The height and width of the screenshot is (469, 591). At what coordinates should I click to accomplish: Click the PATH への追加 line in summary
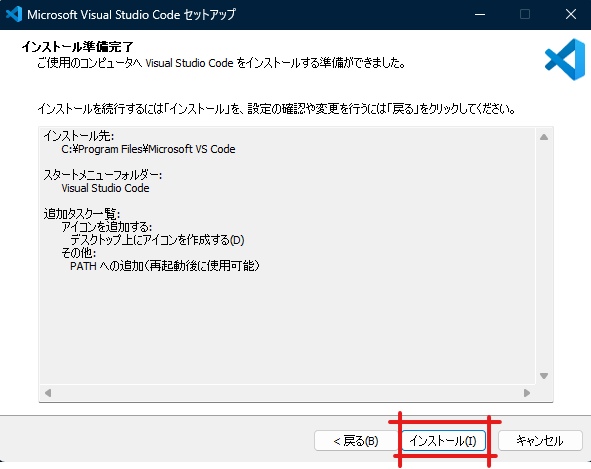pyautogui.click(x=165, y=266)
